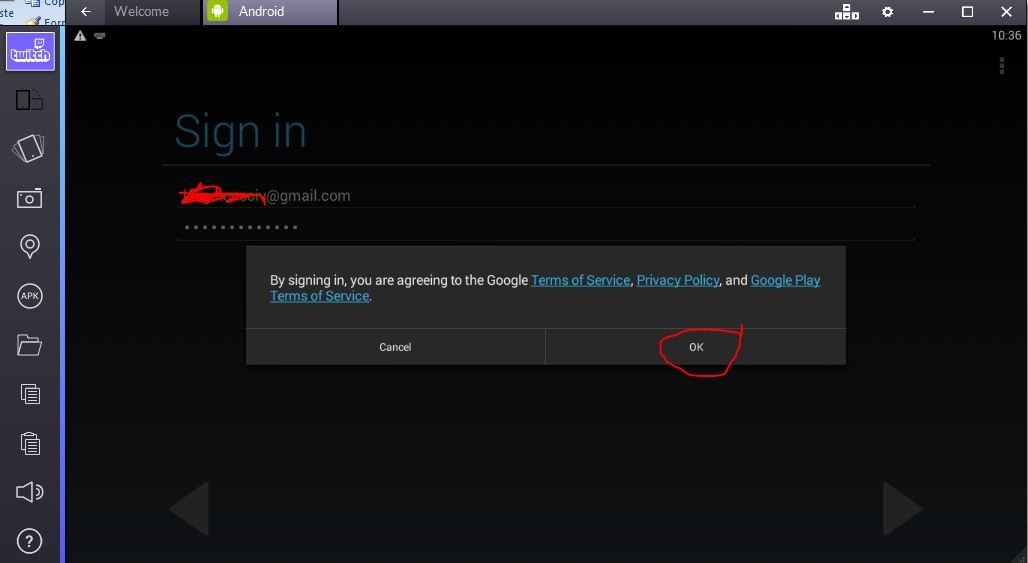Click the 10:36 clock in status bar
Viewport: 1028px width, 563px height.
pyautogui.click(x=1006, y=35)
